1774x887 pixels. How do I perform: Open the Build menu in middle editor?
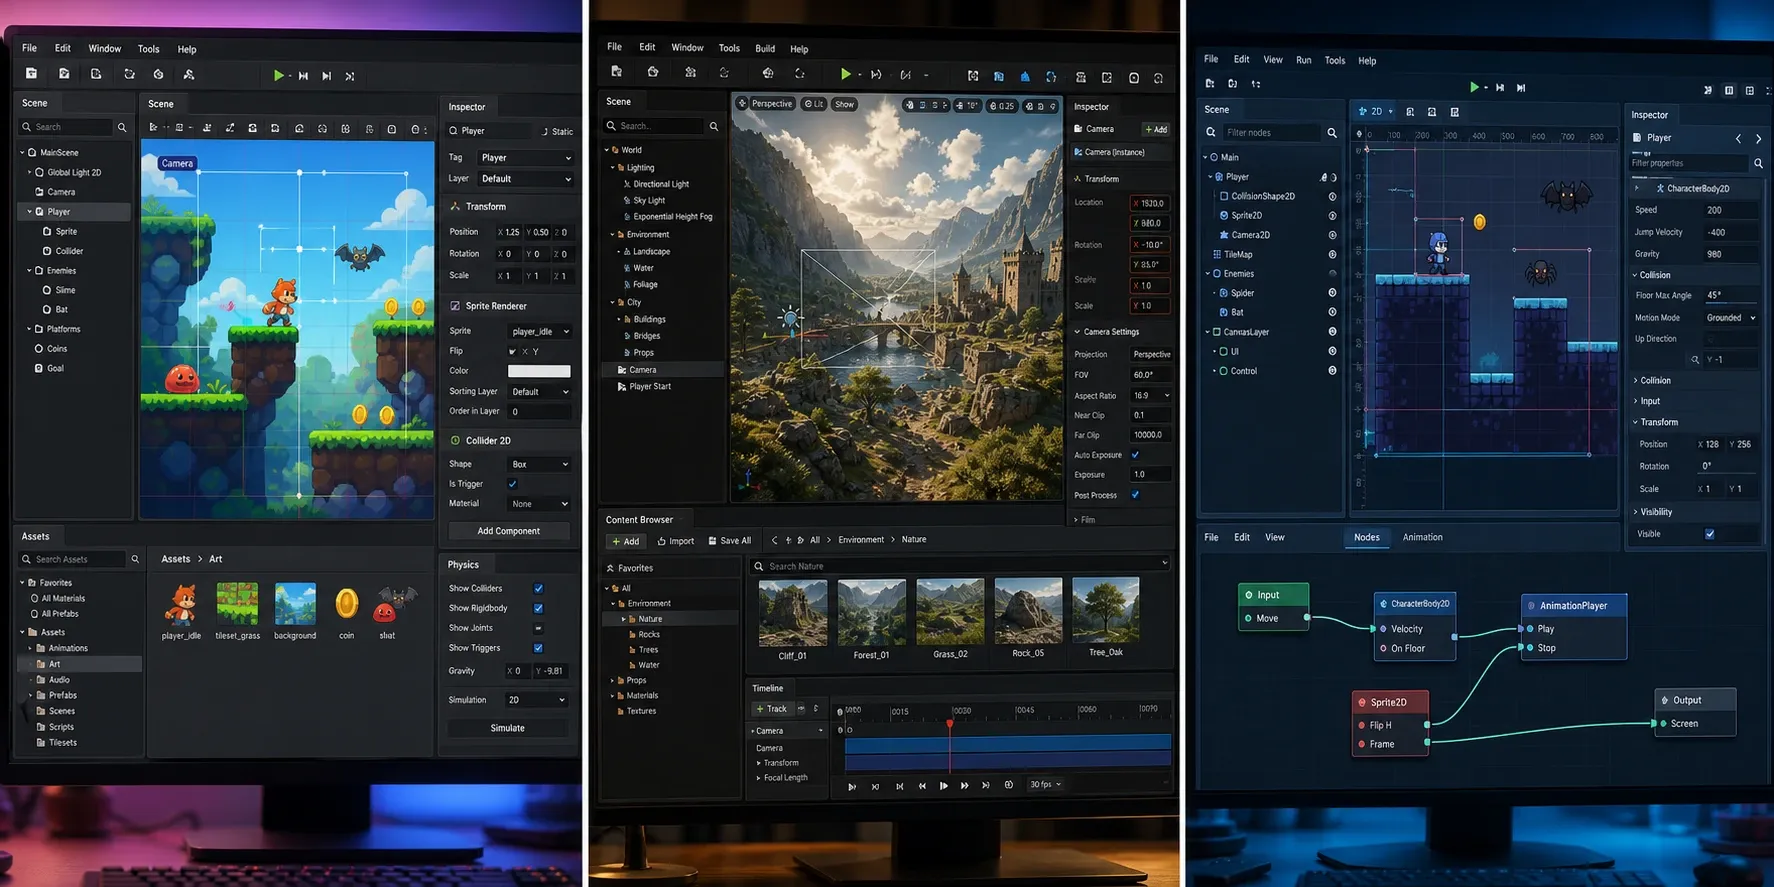point(765,48)
